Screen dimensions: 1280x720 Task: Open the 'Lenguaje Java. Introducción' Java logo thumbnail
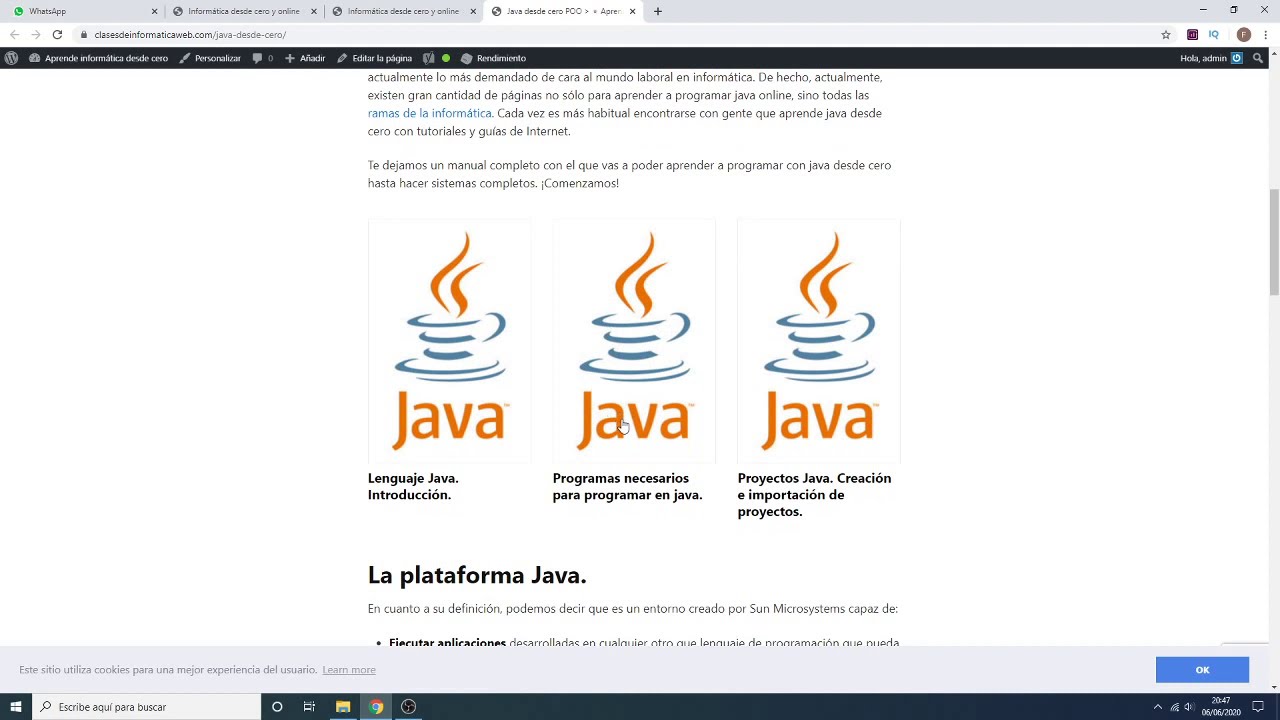450,341
